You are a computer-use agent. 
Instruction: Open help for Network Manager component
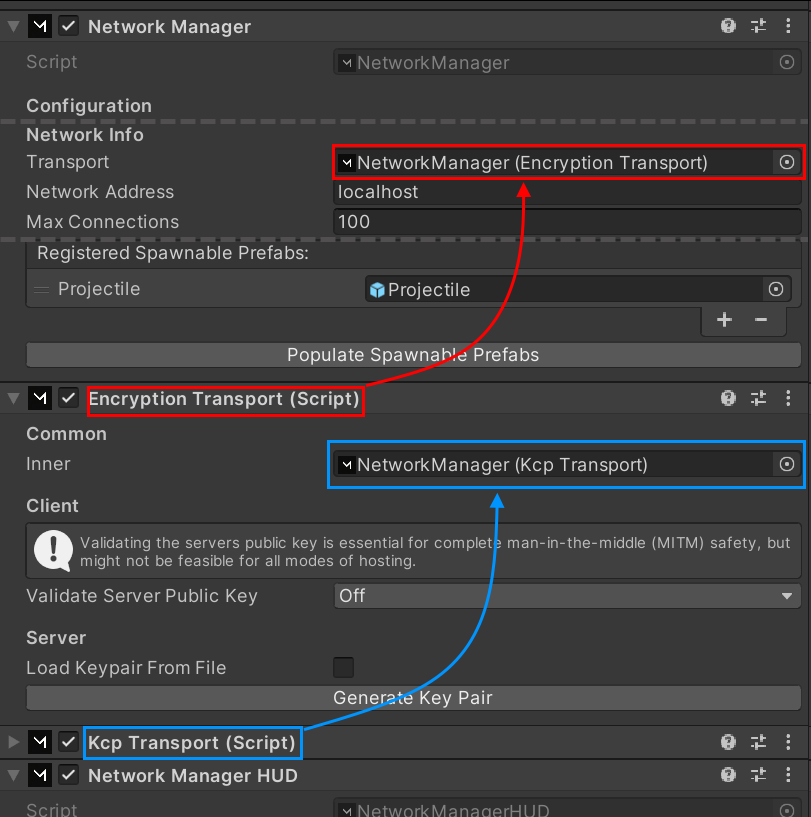[x=729, y=27]
